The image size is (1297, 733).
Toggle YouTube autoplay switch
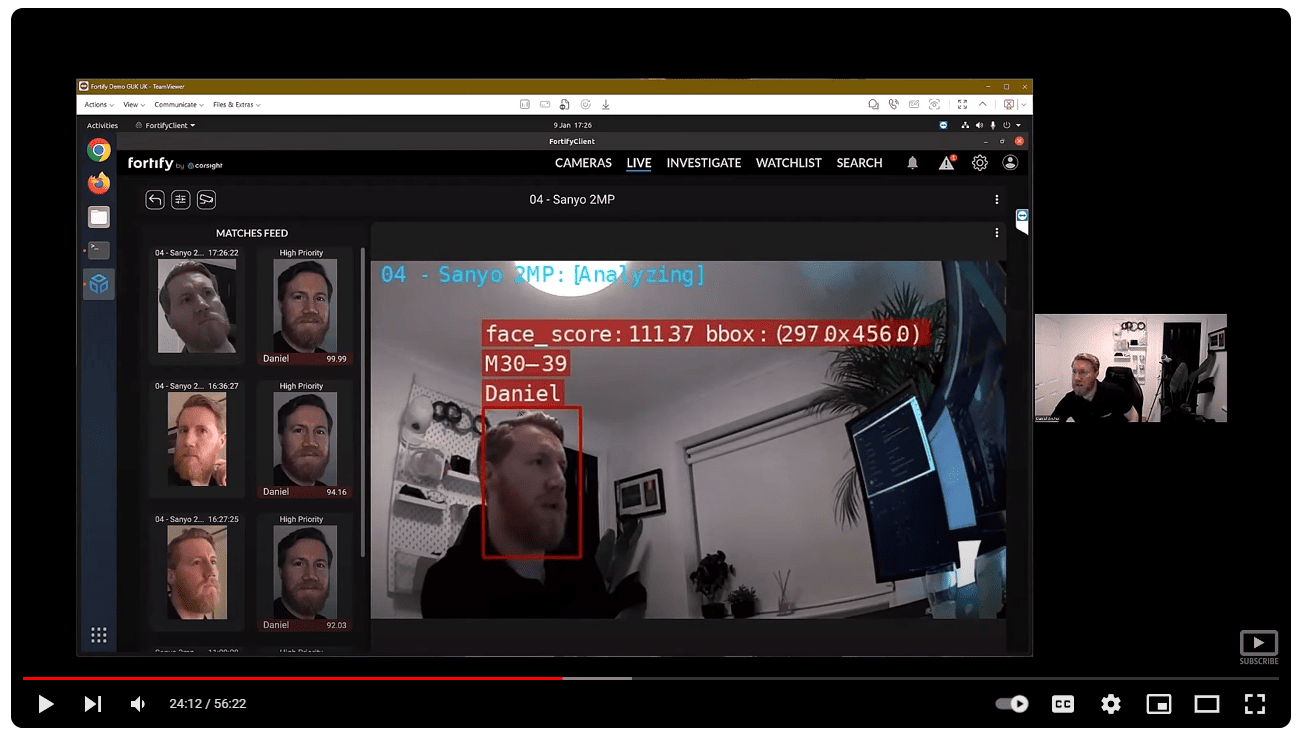pyautogui.click(x=1012, y=704)
